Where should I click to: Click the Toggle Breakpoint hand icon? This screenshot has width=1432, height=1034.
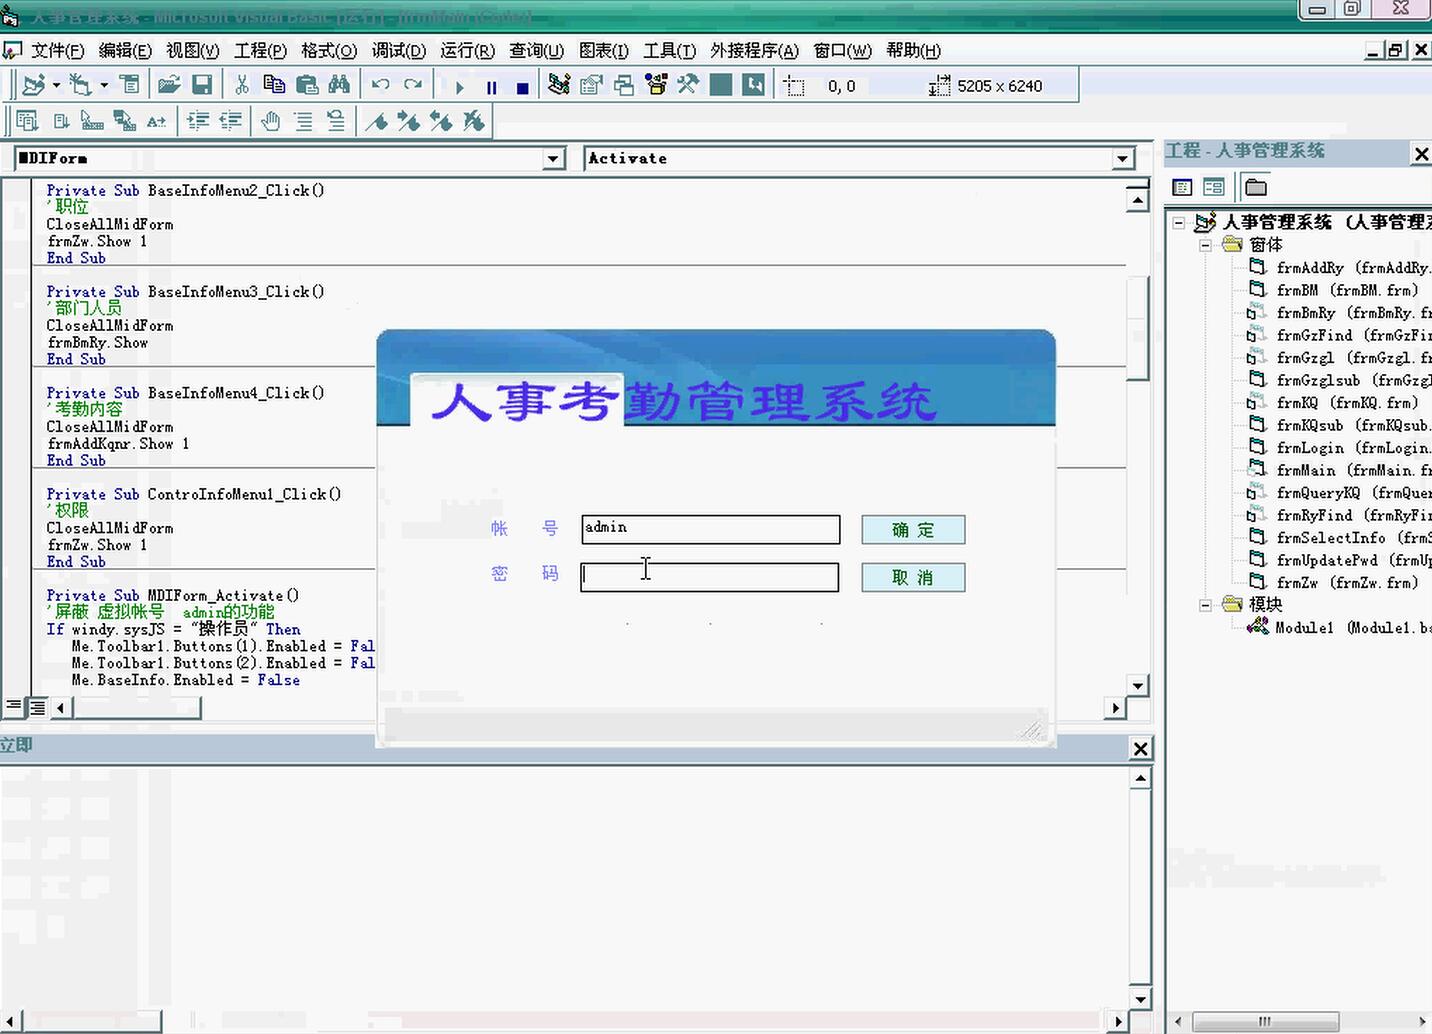(x=271, y=121)
